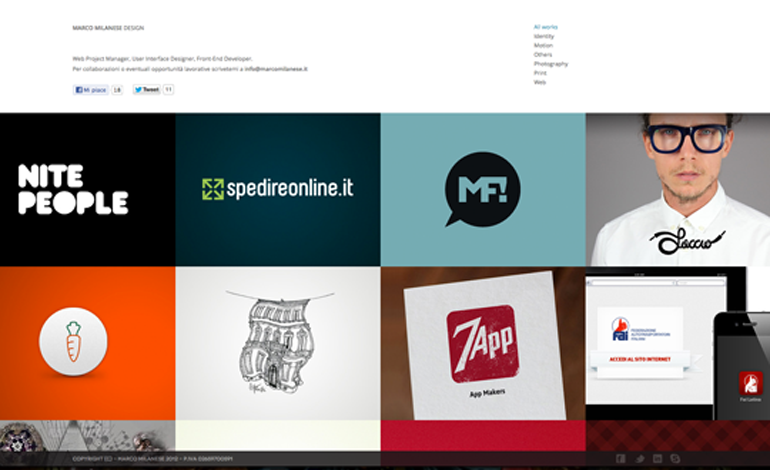This screenshot has height=470, width=770.
Task: Click the Facebook like count 18
Action: pos(117,90)
